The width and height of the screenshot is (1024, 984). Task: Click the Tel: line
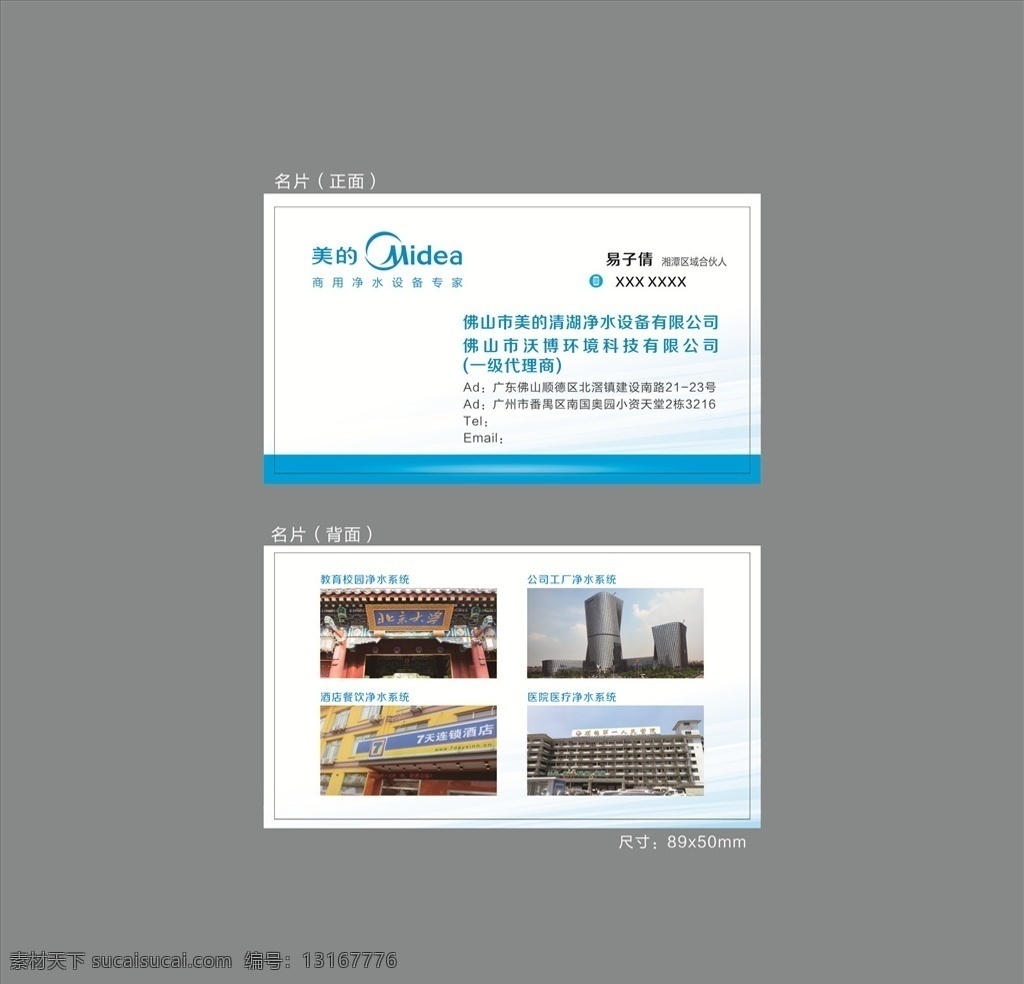point(476,421)
